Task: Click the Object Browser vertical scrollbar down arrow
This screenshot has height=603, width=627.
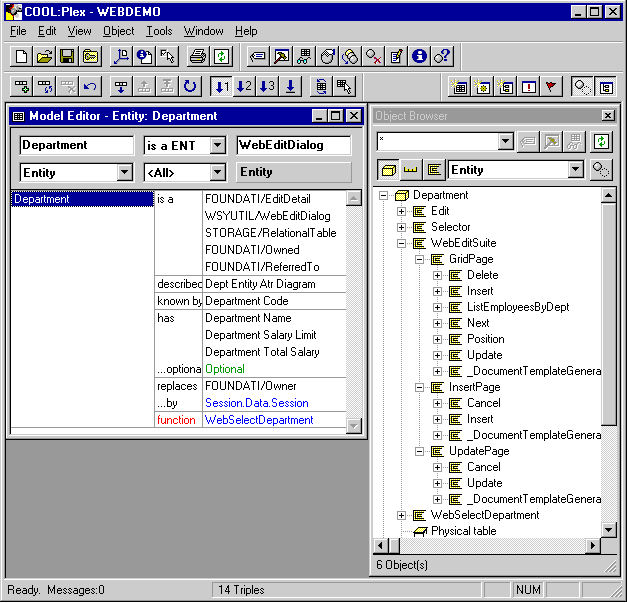Action: [x=608, y=530]
